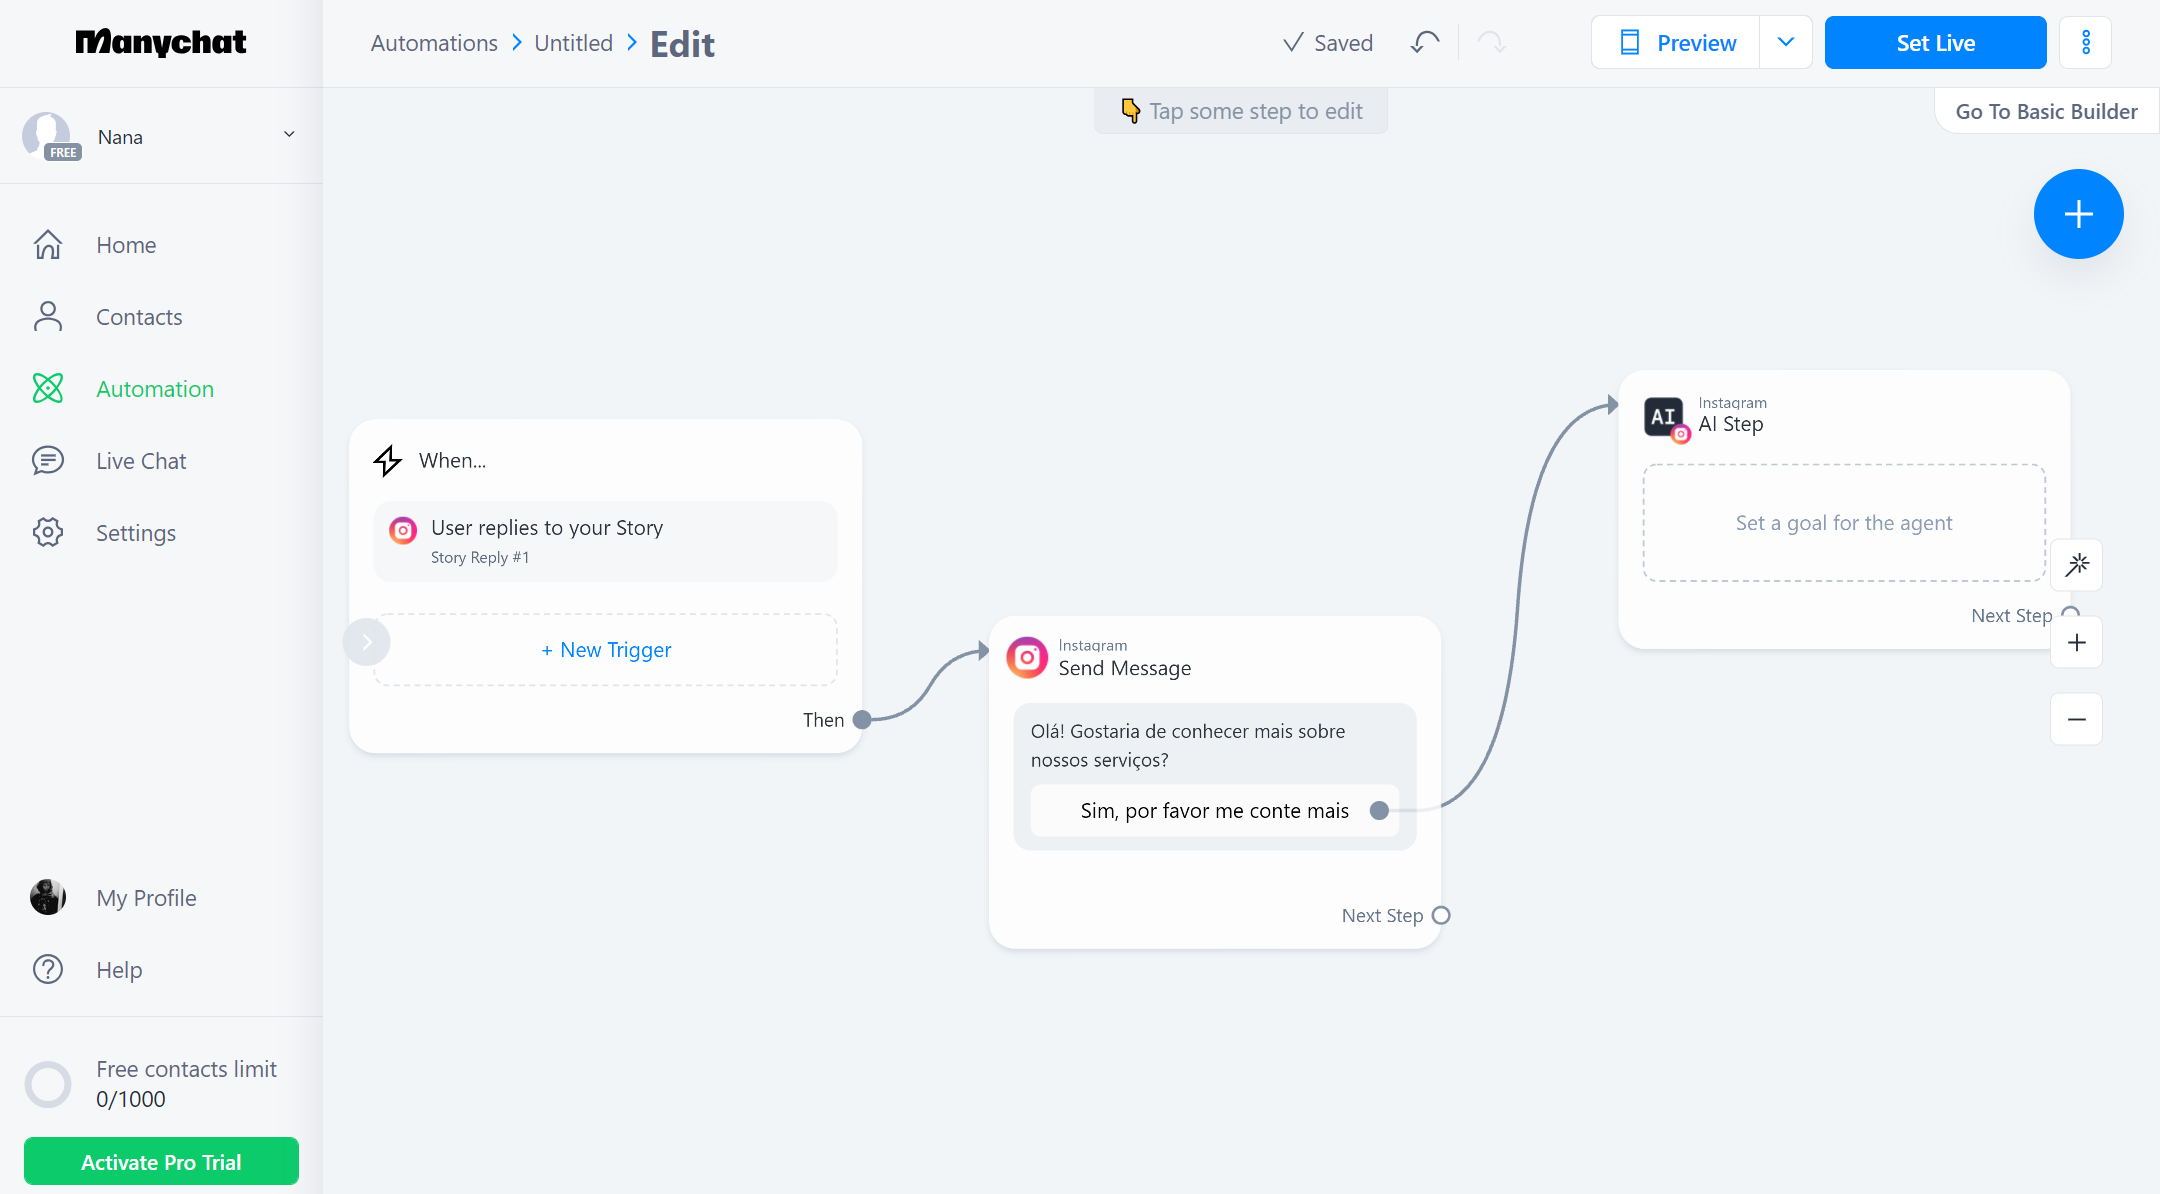Click the Contacts person icon

click(48, 317)
